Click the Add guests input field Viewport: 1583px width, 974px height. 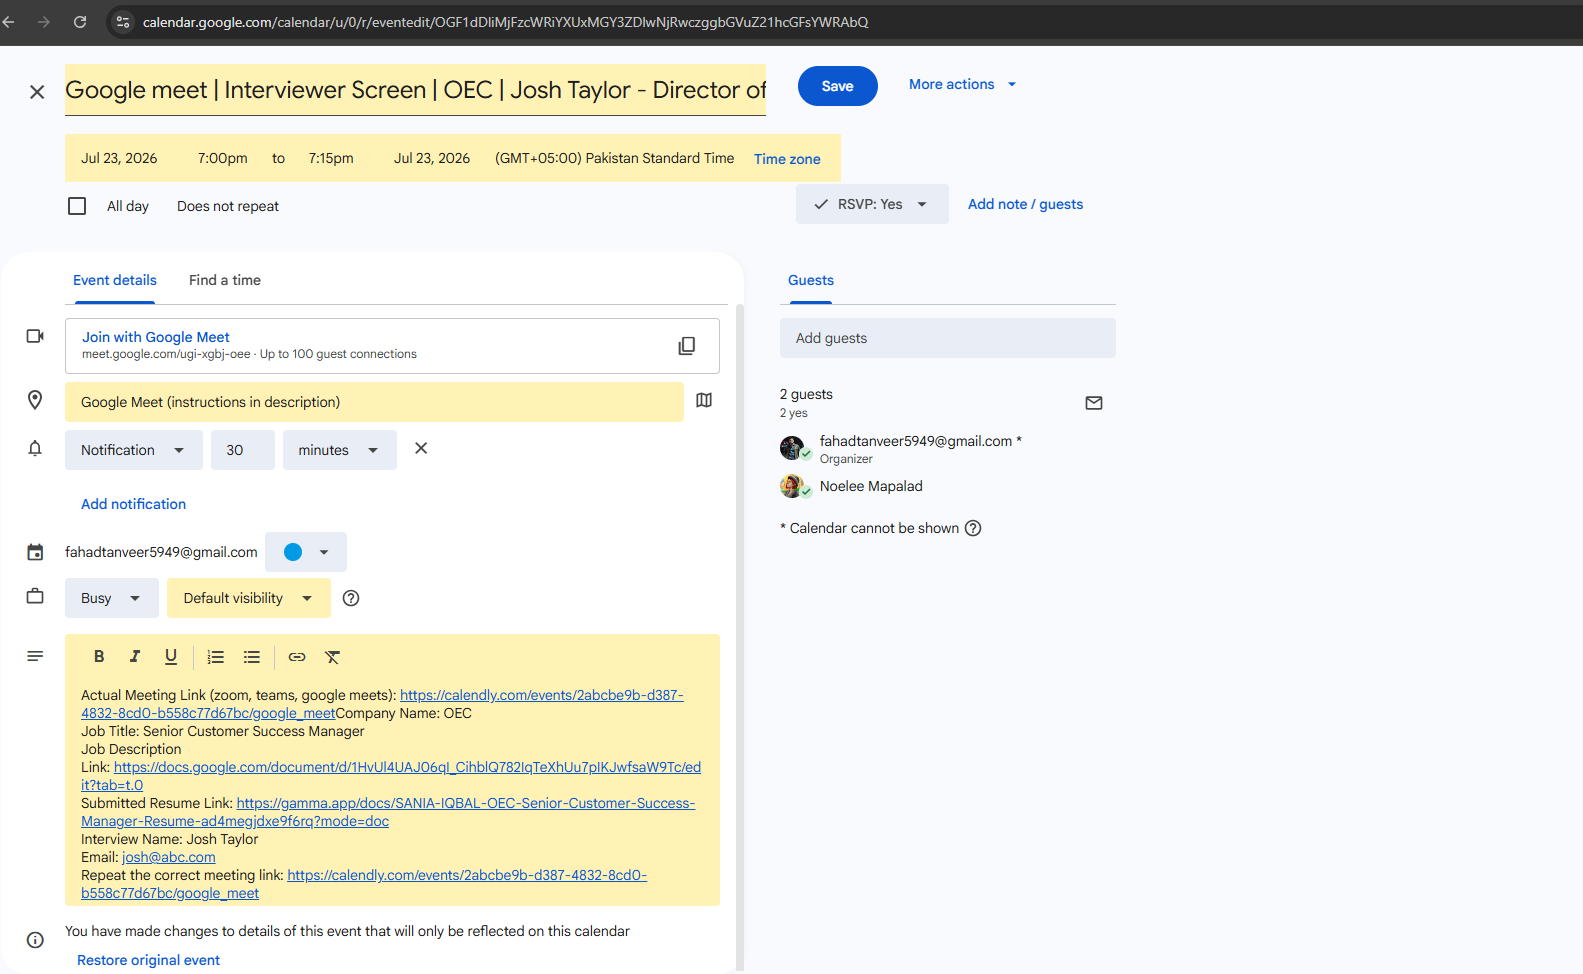coord(948,338)
